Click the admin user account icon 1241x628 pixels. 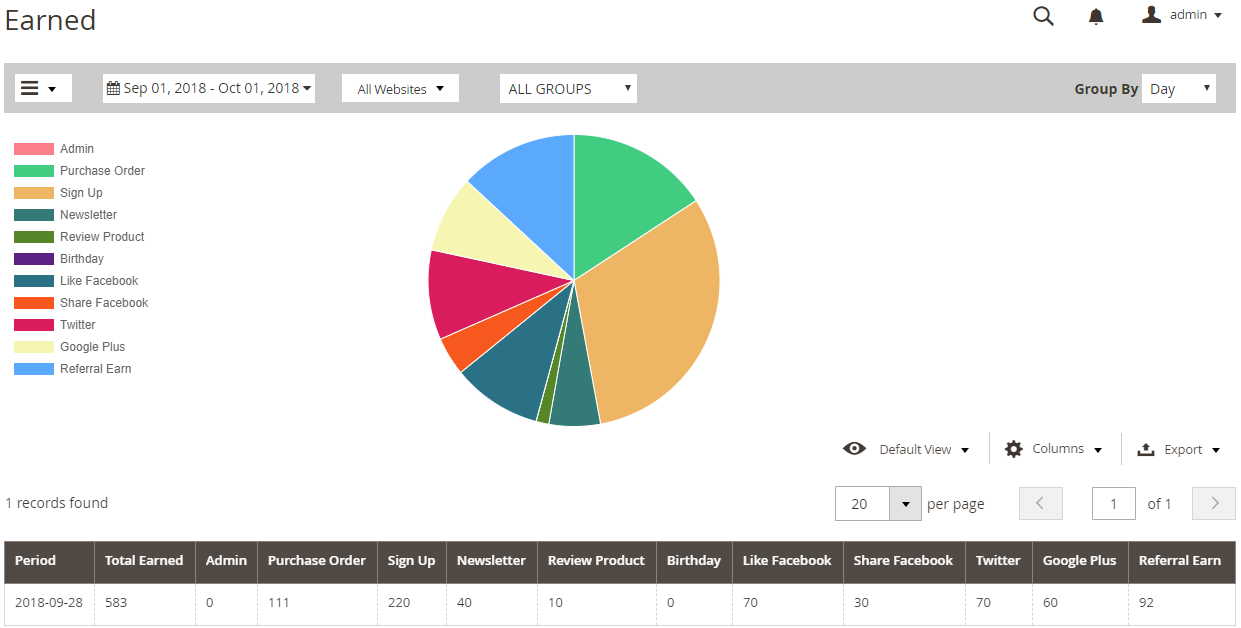point(1151,15)
